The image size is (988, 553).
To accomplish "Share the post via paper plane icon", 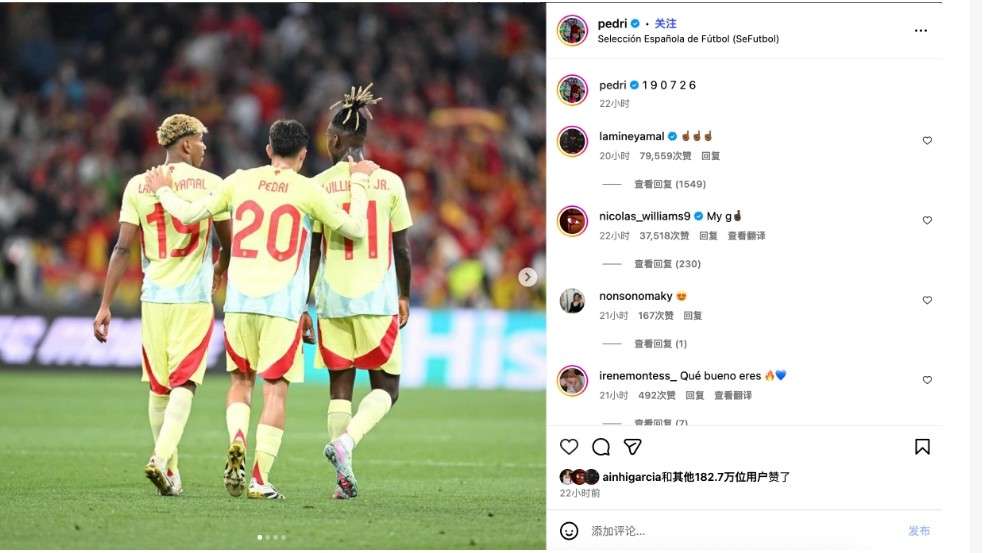I will click(x=632, y=447).
